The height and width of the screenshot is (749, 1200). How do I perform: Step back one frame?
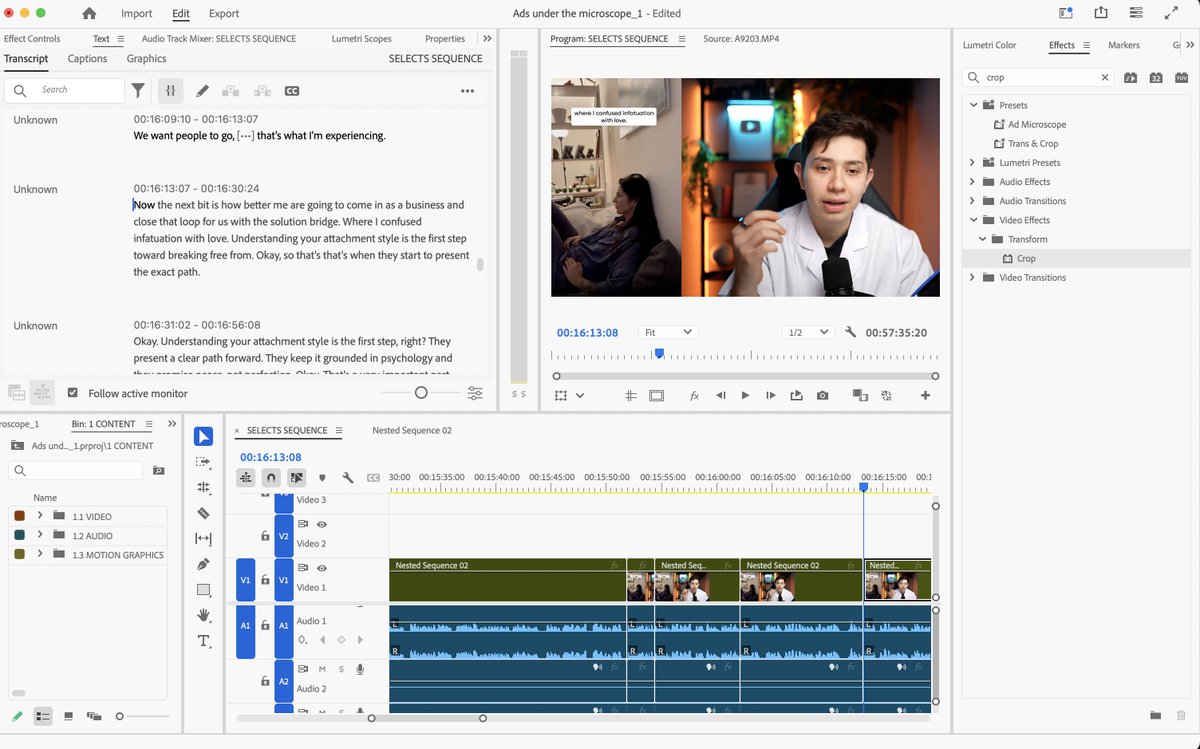720,396
